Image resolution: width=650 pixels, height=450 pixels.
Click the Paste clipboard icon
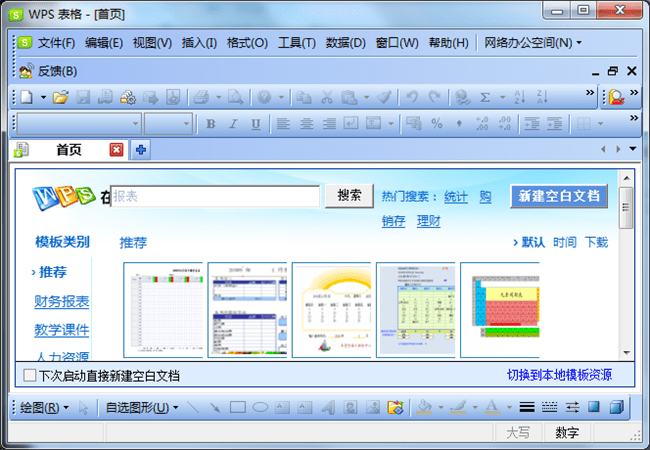point(349,97)
